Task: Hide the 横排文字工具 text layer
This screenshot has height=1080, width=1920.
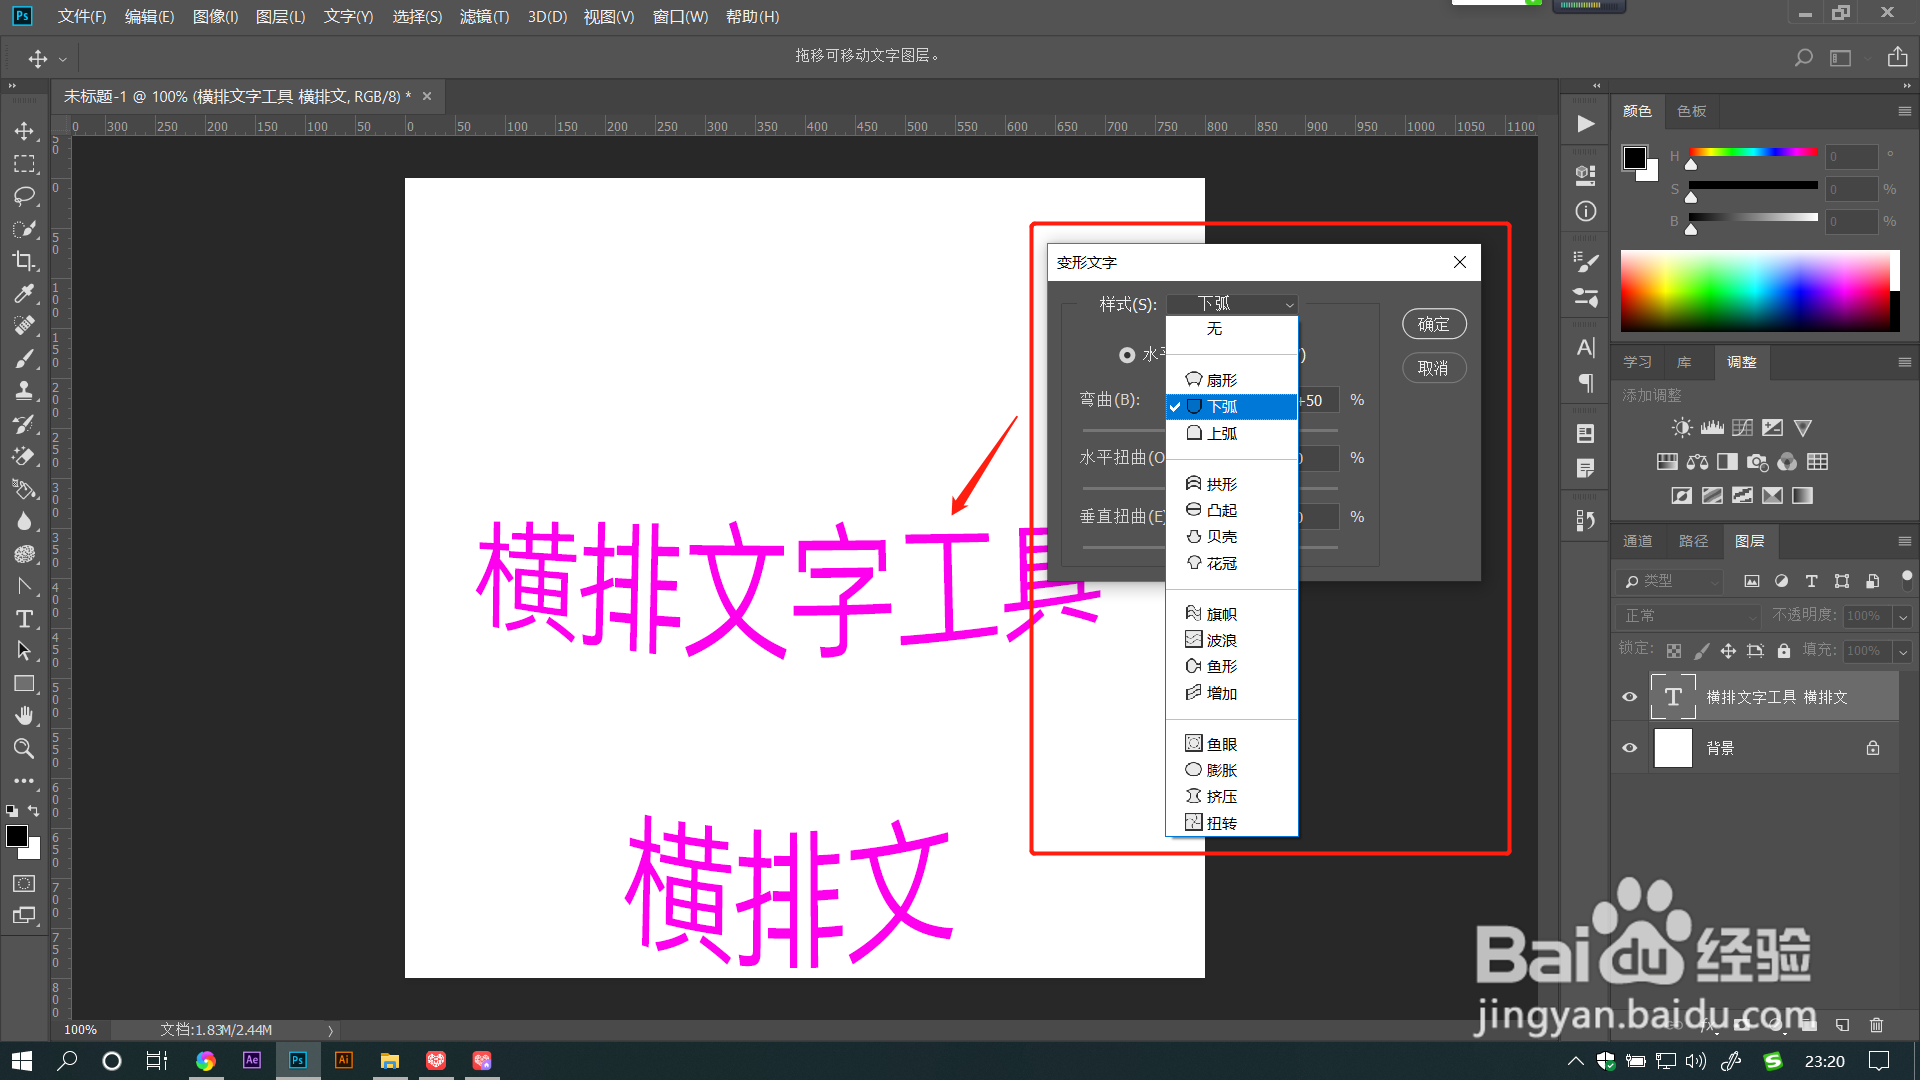Action: (1630, 697)
